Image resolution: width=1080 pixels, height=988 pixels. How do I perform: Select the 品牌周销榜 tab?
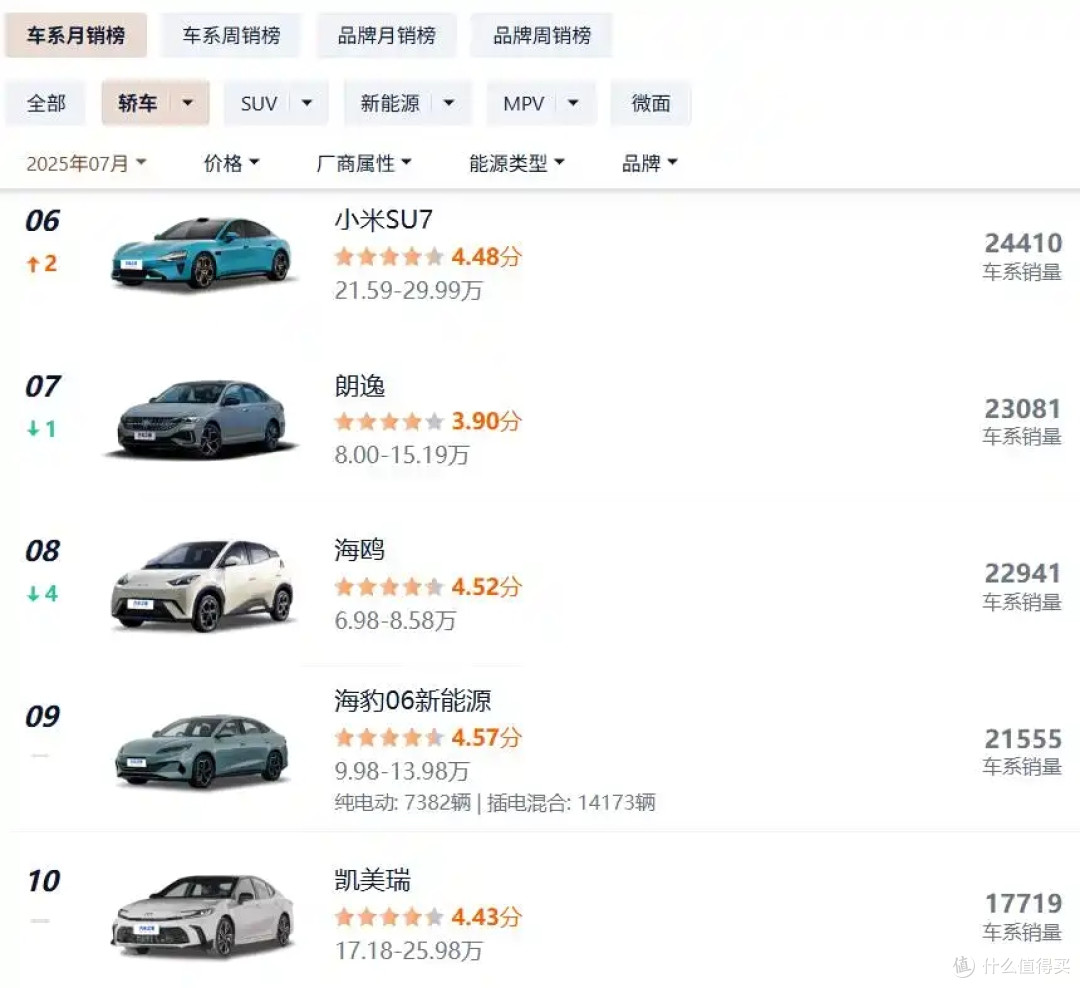click(542, 35)
